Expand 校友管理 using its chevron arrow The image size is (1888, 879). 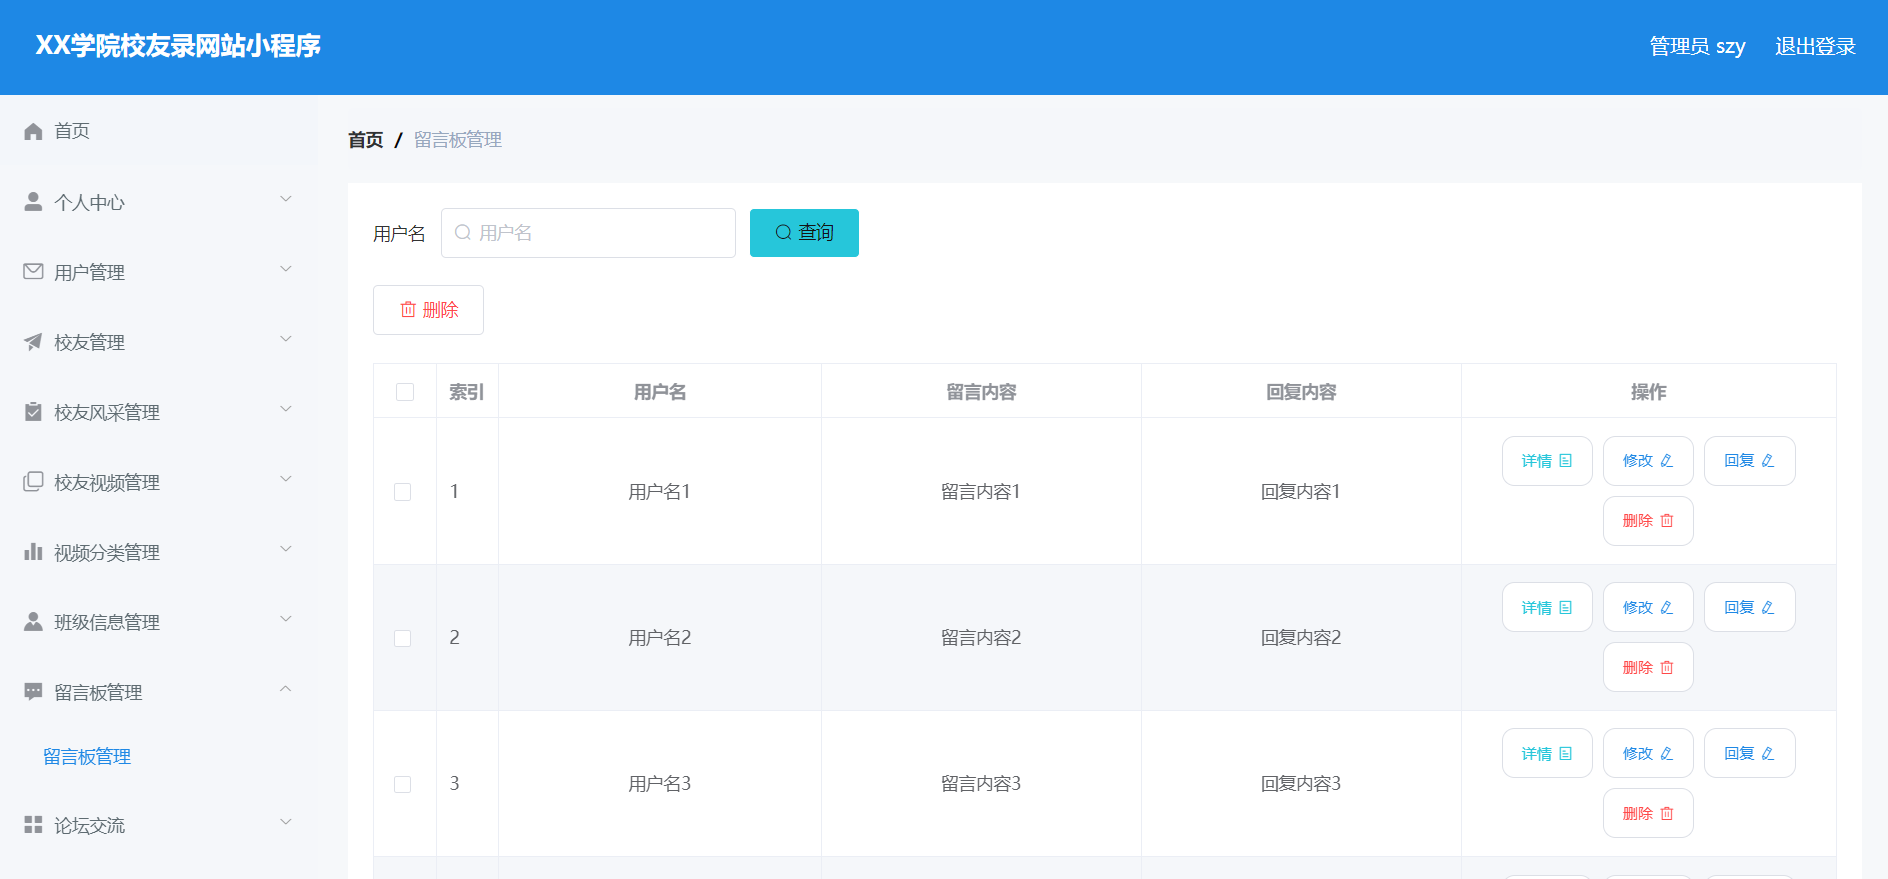pyautogui.click(x=286, y=339)
